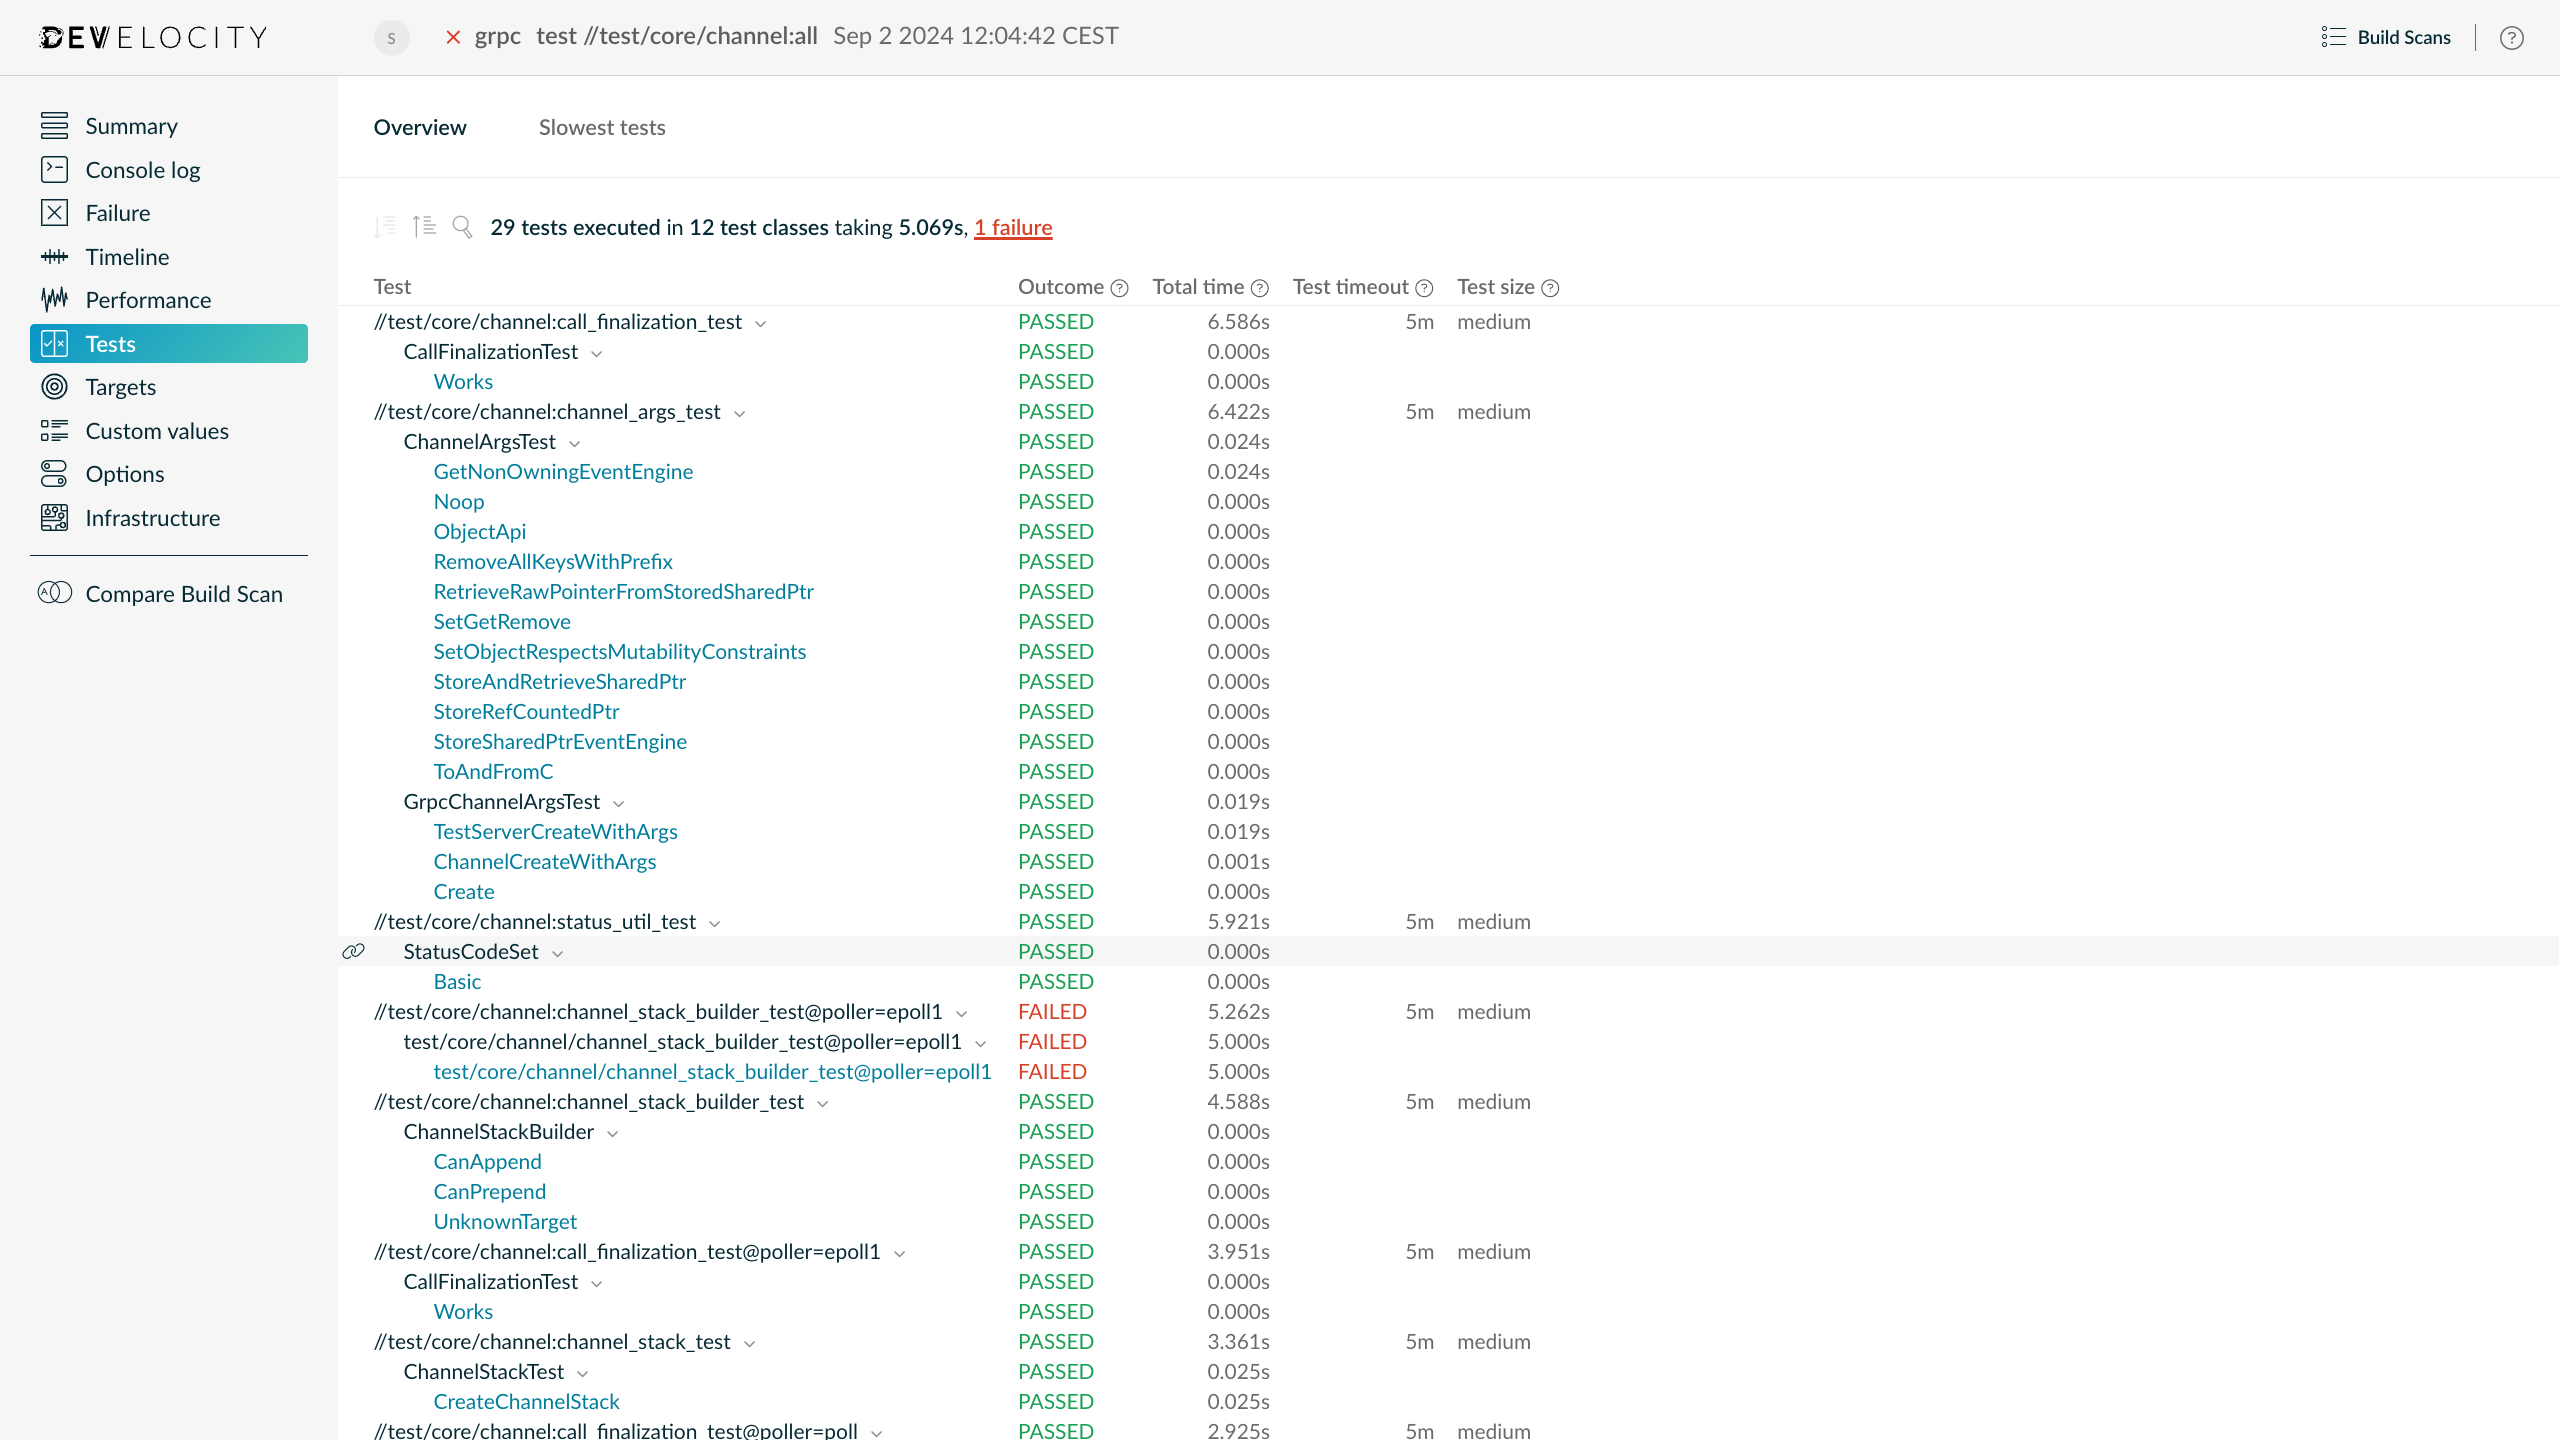This screenshot has height=1440, width=2560.
Task: Open the Console log section
Action: [x=142, y=169]
